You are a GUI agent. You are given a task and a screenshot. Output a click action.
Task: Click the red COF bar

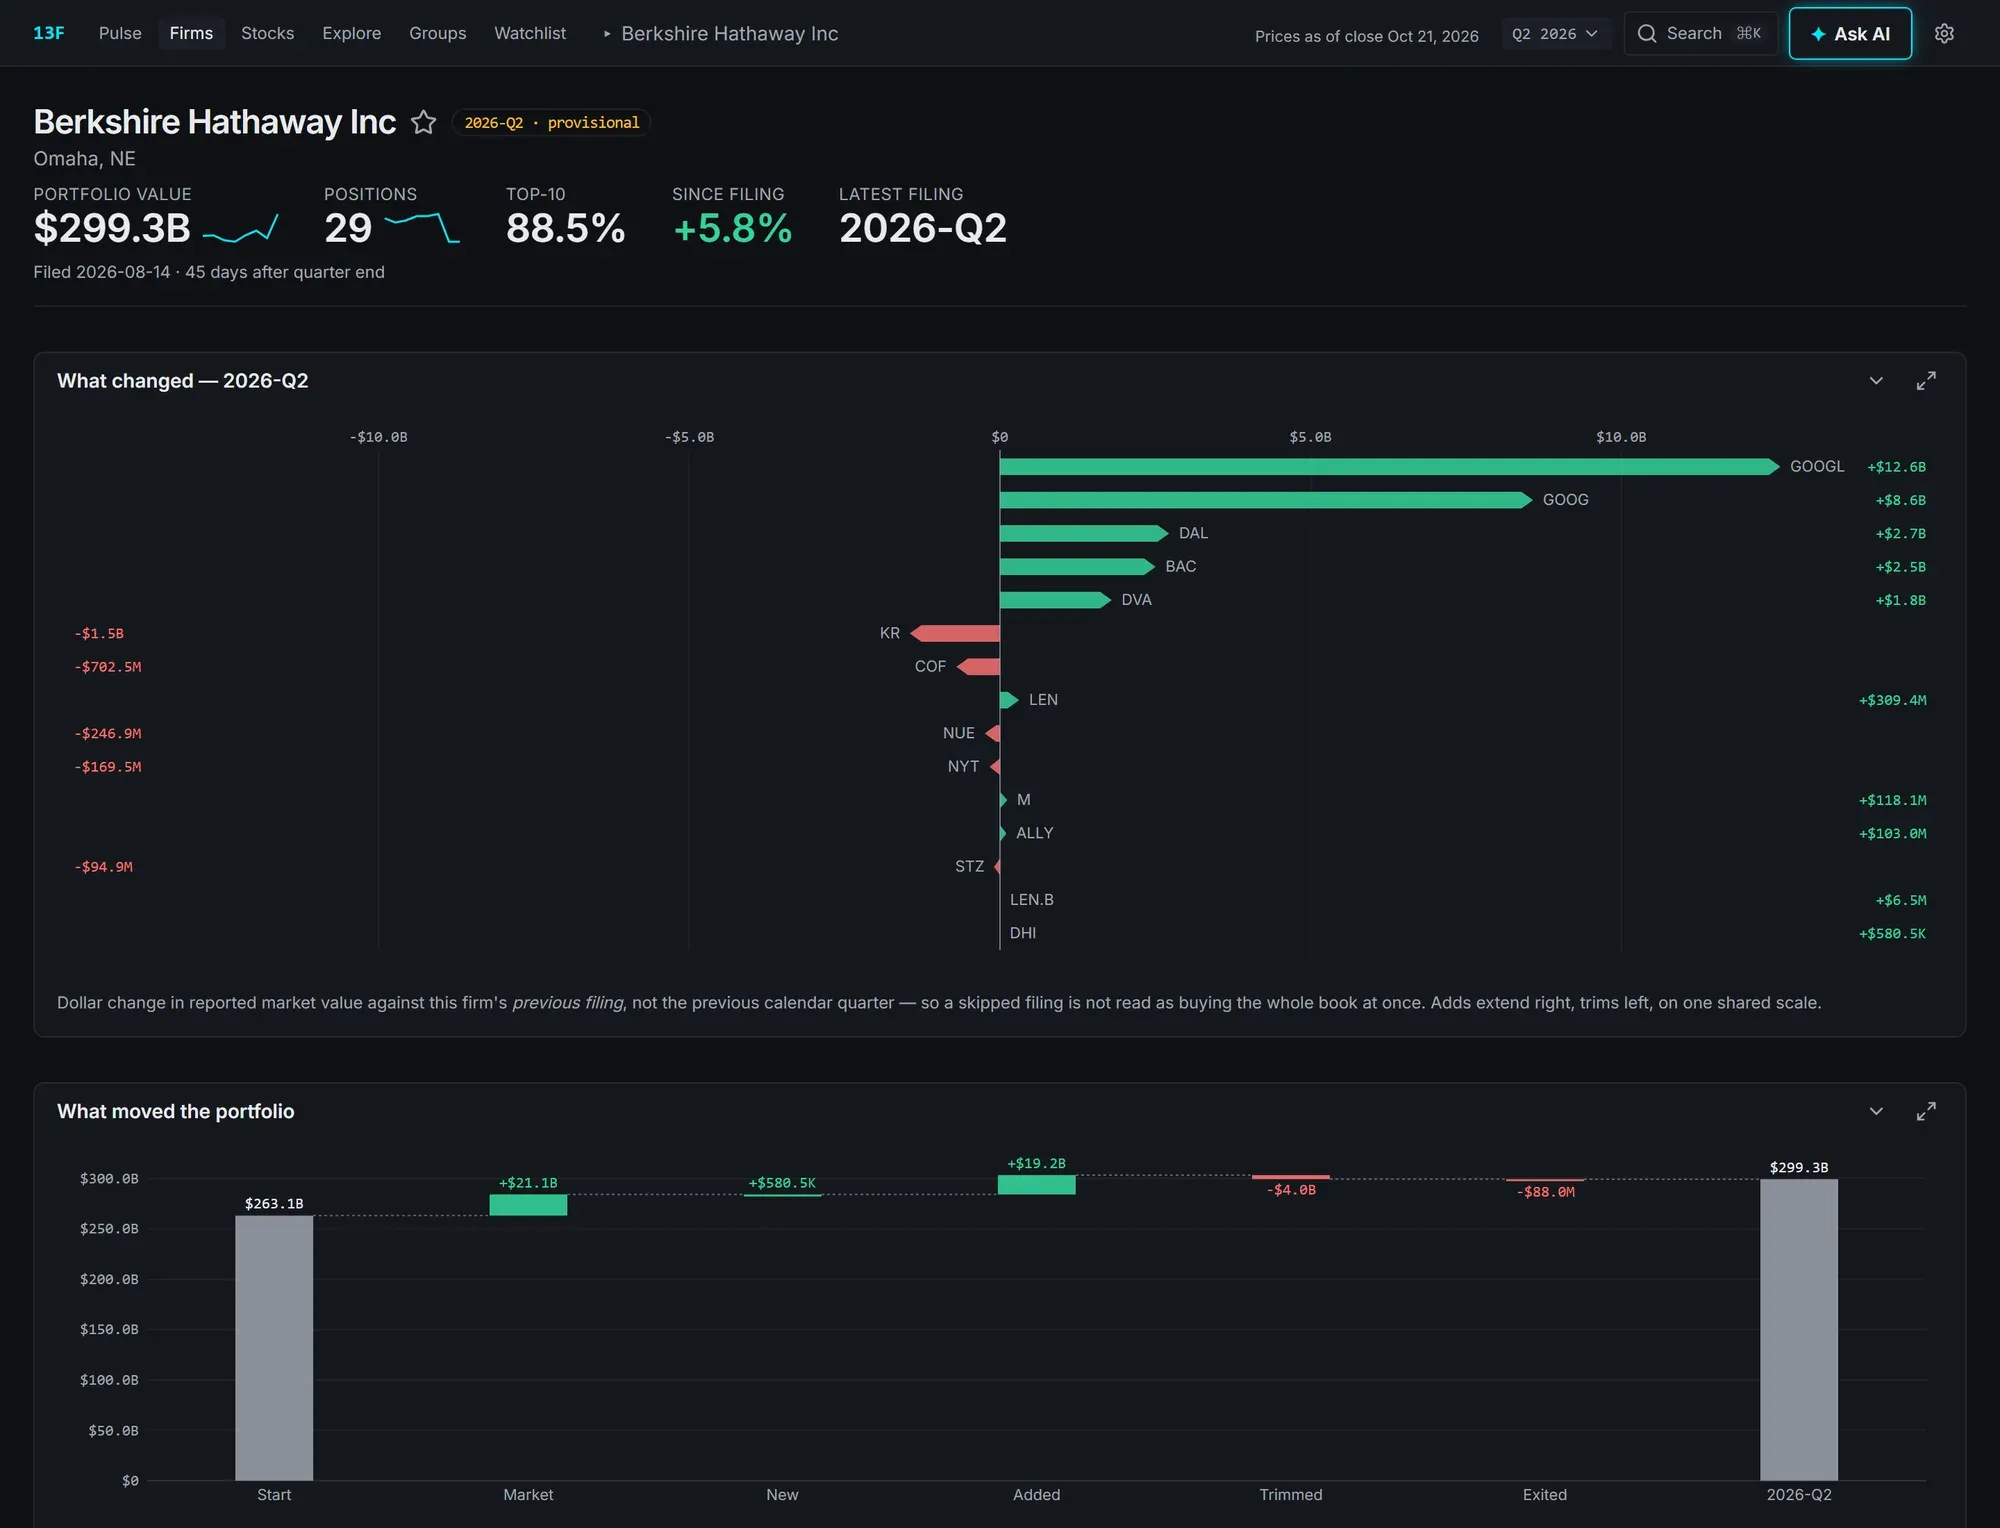click(x=978, y=666)
